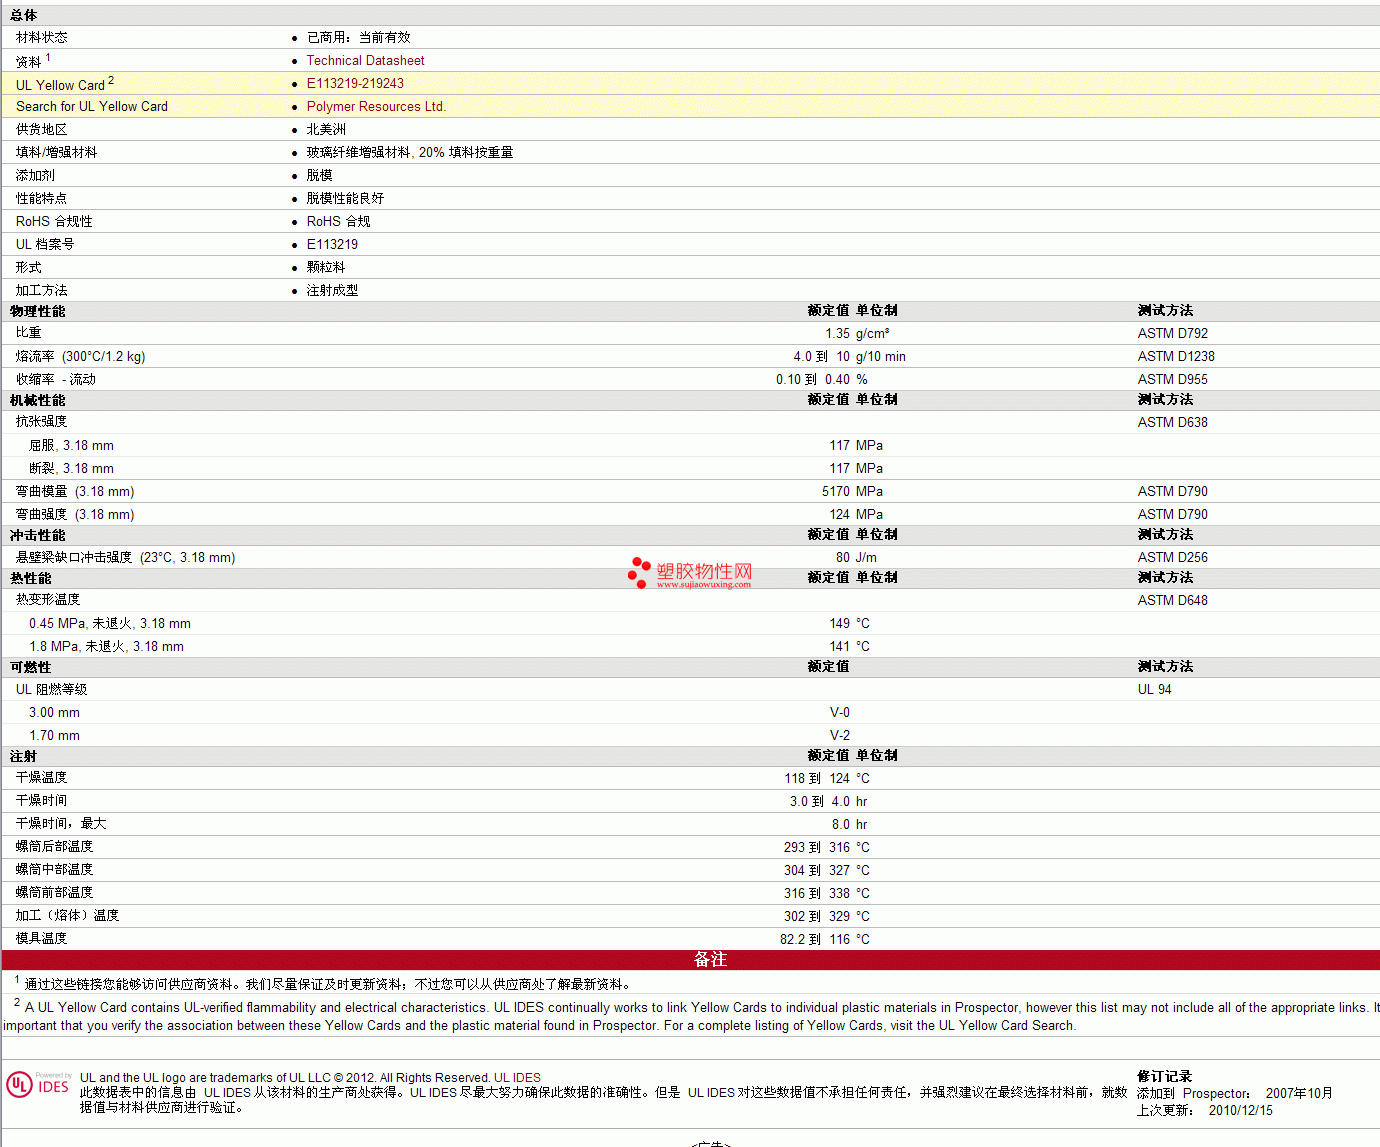Select the 机械性能 section header
The width and height of the screenshot is (1380, 1147).
pos(38,401)
